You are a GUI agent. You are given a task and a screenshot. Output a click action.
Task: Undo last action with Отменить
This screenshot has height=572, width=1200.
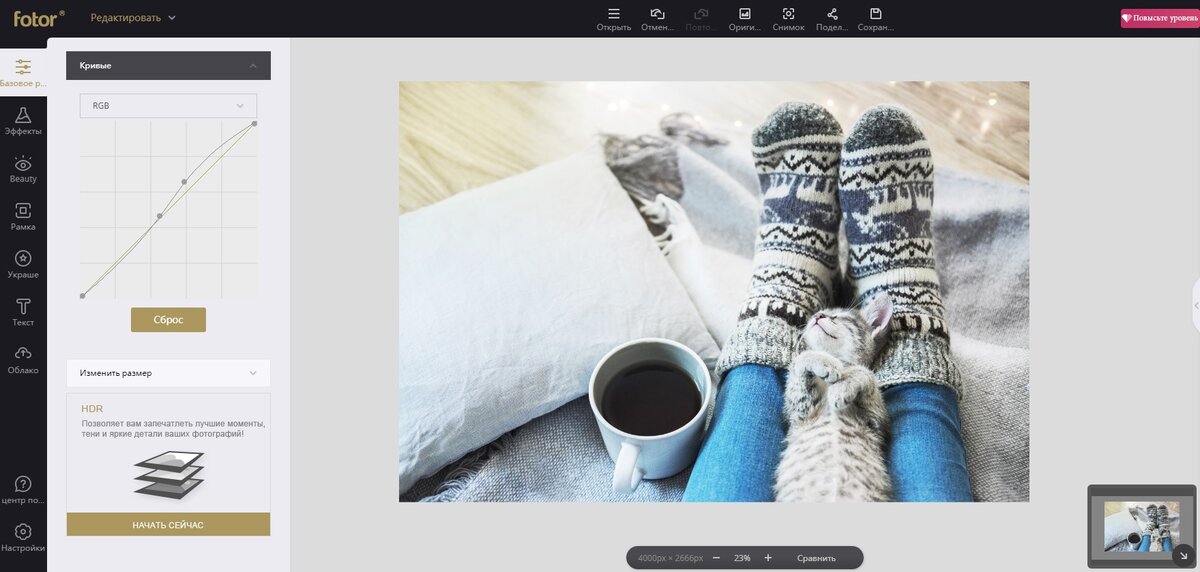coord(657,19)
